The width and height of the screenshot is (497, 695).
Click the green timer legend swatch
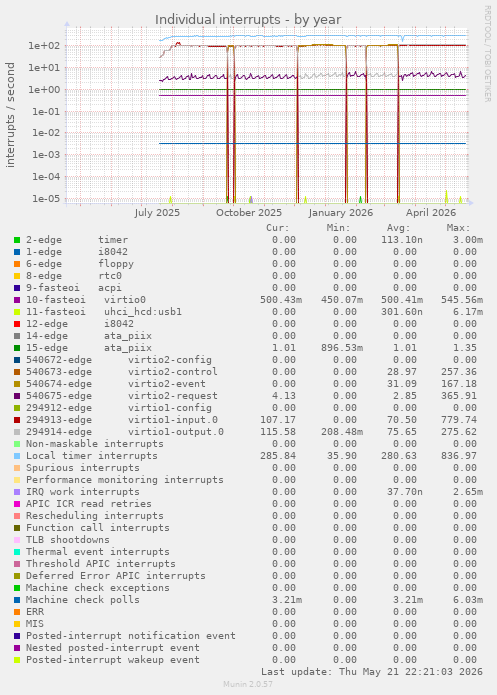[x=17, y=240]
